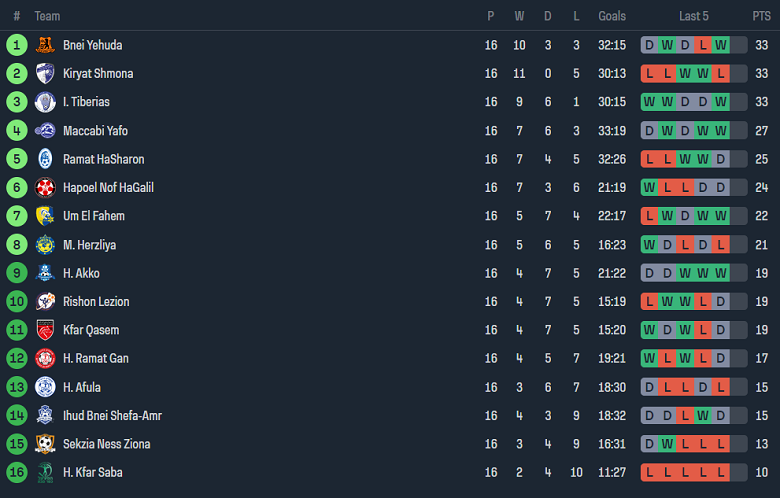Click the I. Tiberias club badge

45,102
